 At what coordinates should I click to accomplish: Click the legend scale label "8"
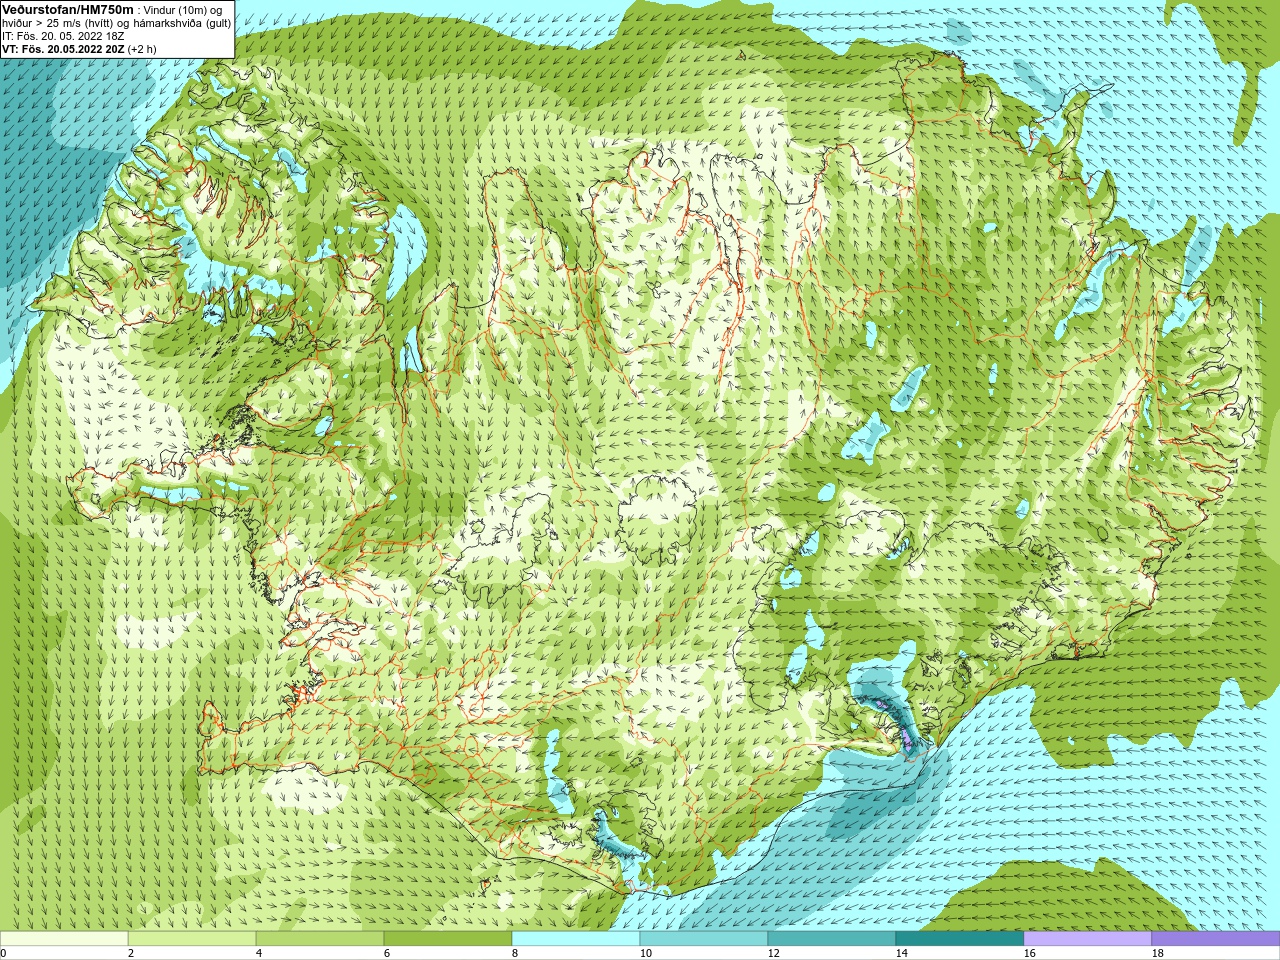click(x=515, y=953)
